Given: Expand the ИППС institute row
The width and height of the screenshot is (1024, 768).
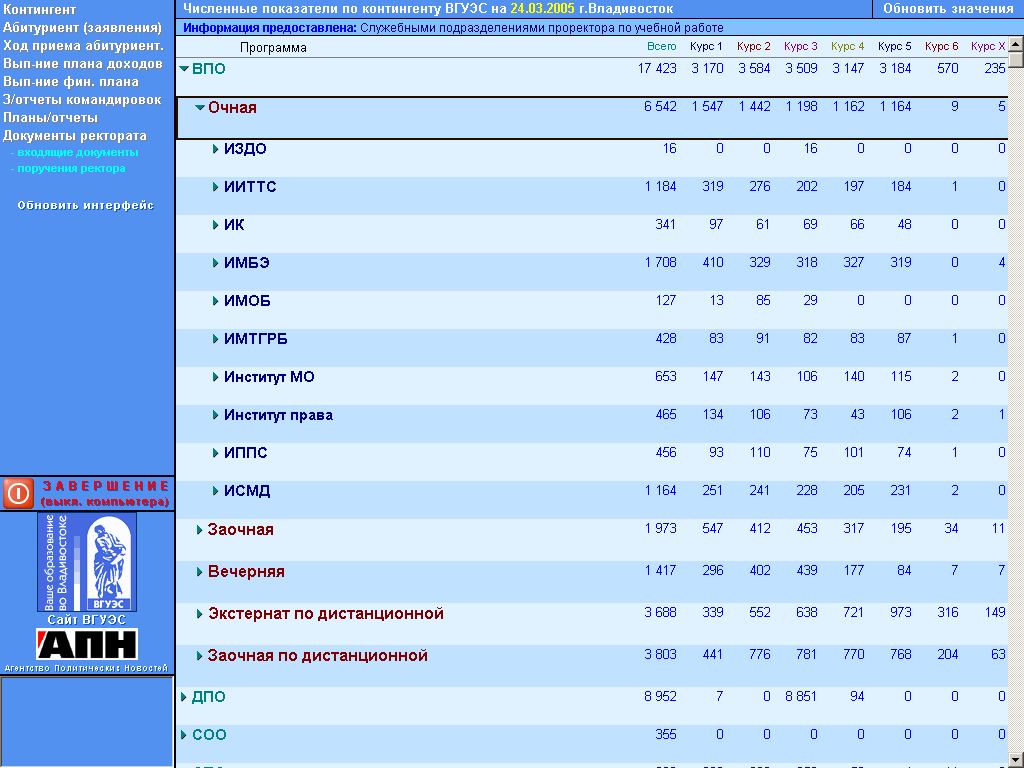Looking at the screenshot, I should pos(216,453).
